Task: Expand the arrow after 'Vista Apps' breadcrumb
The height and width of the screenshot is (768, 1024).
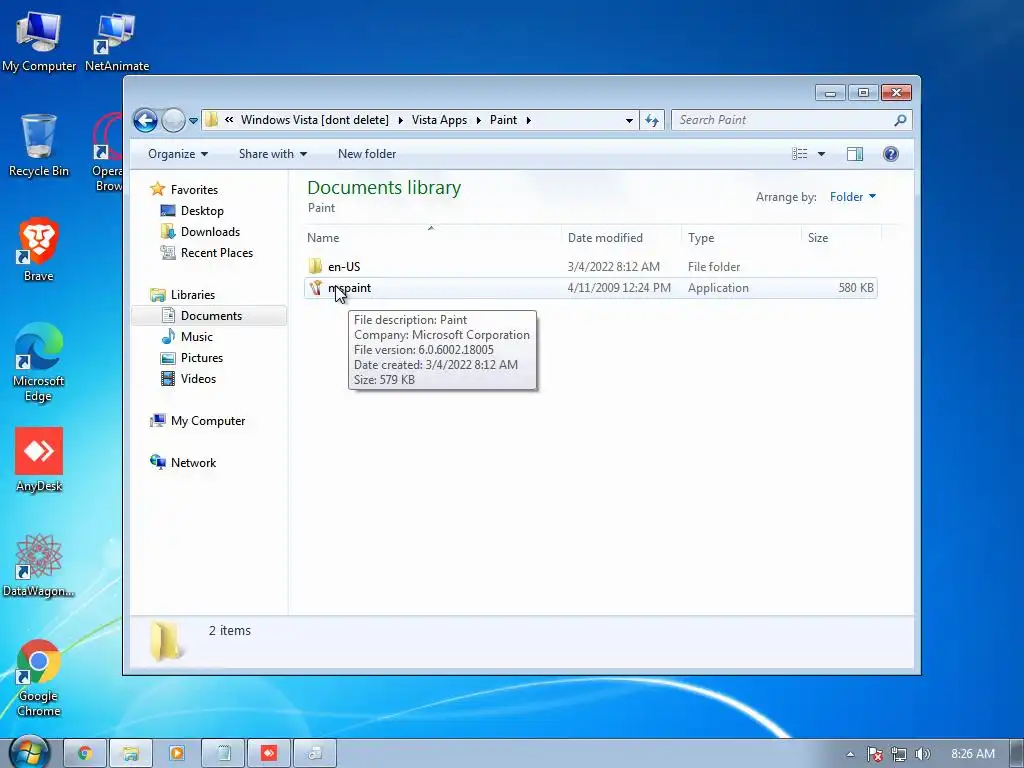Action: [x=479, y=120]
